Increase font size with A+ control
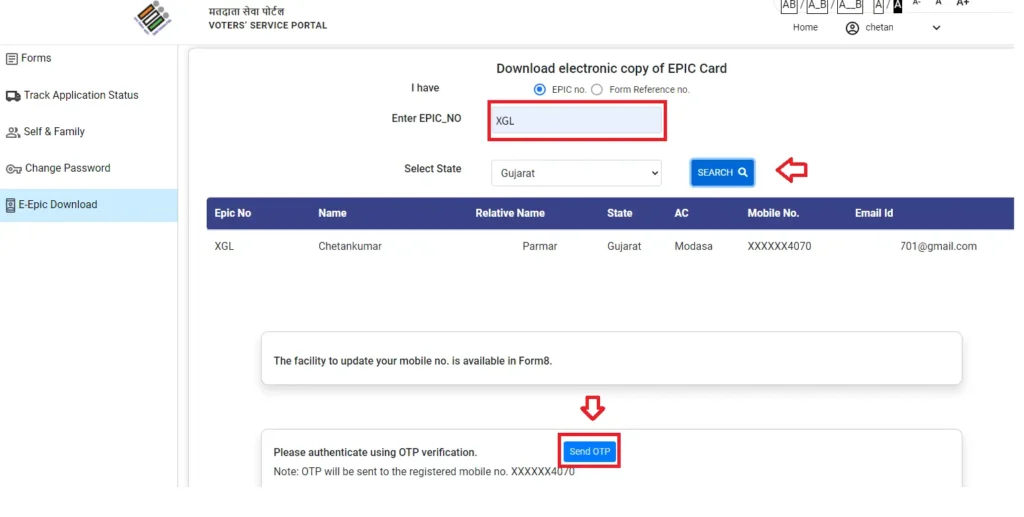Screen dimensions: 1024x517 [963, 3]
